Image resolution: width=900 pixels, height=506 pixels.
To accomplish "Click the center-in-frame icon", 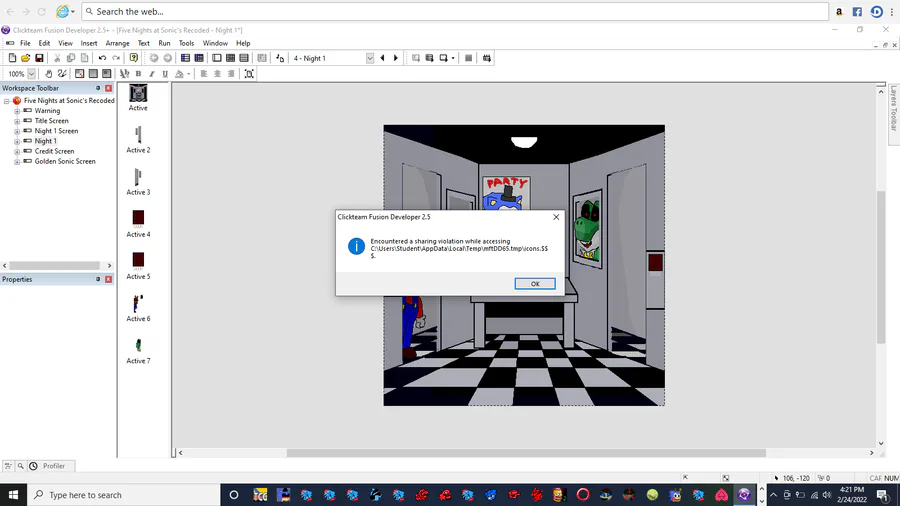I will (249, 73).
